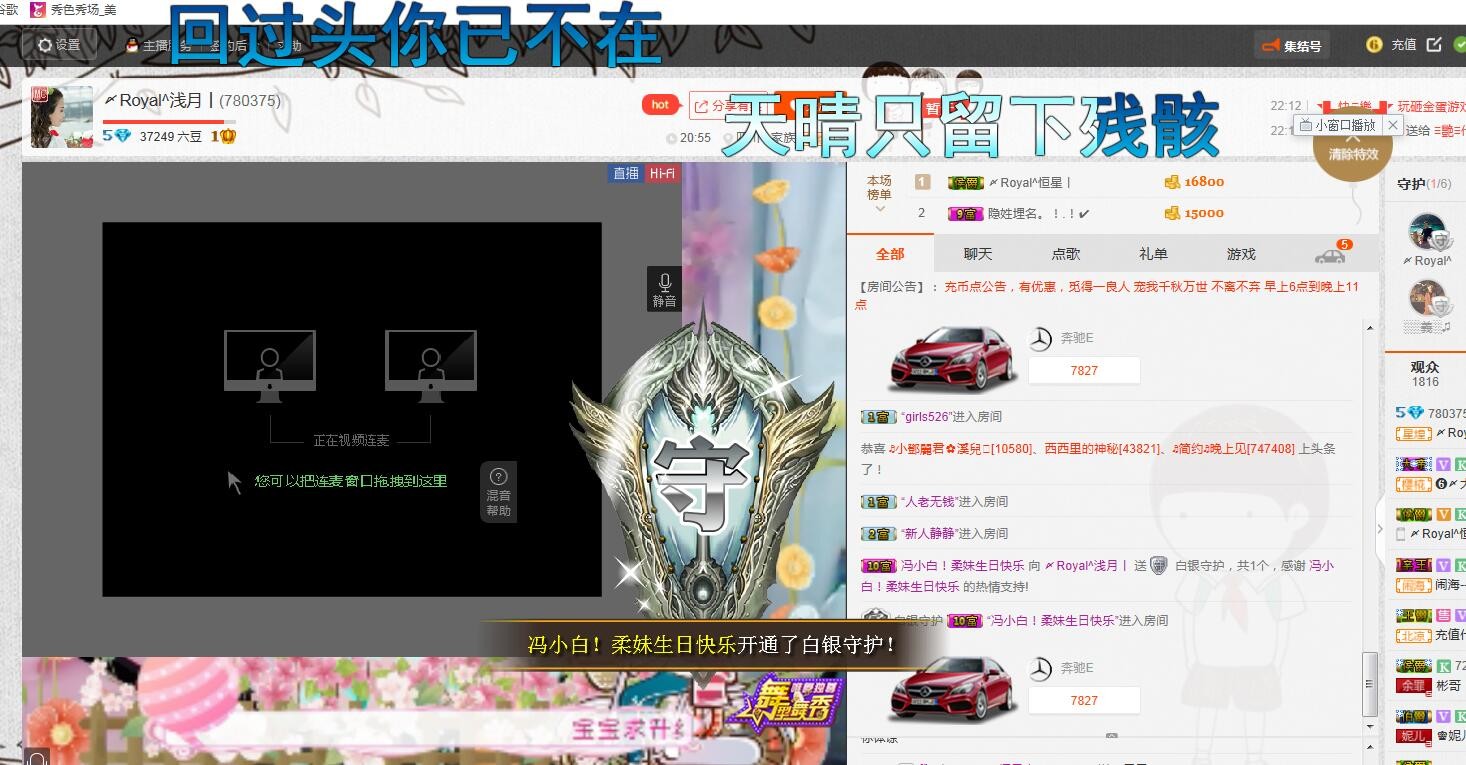Click the left video link monitor icon
This screenshot has height=765, width=1466.
coord(269,366)
